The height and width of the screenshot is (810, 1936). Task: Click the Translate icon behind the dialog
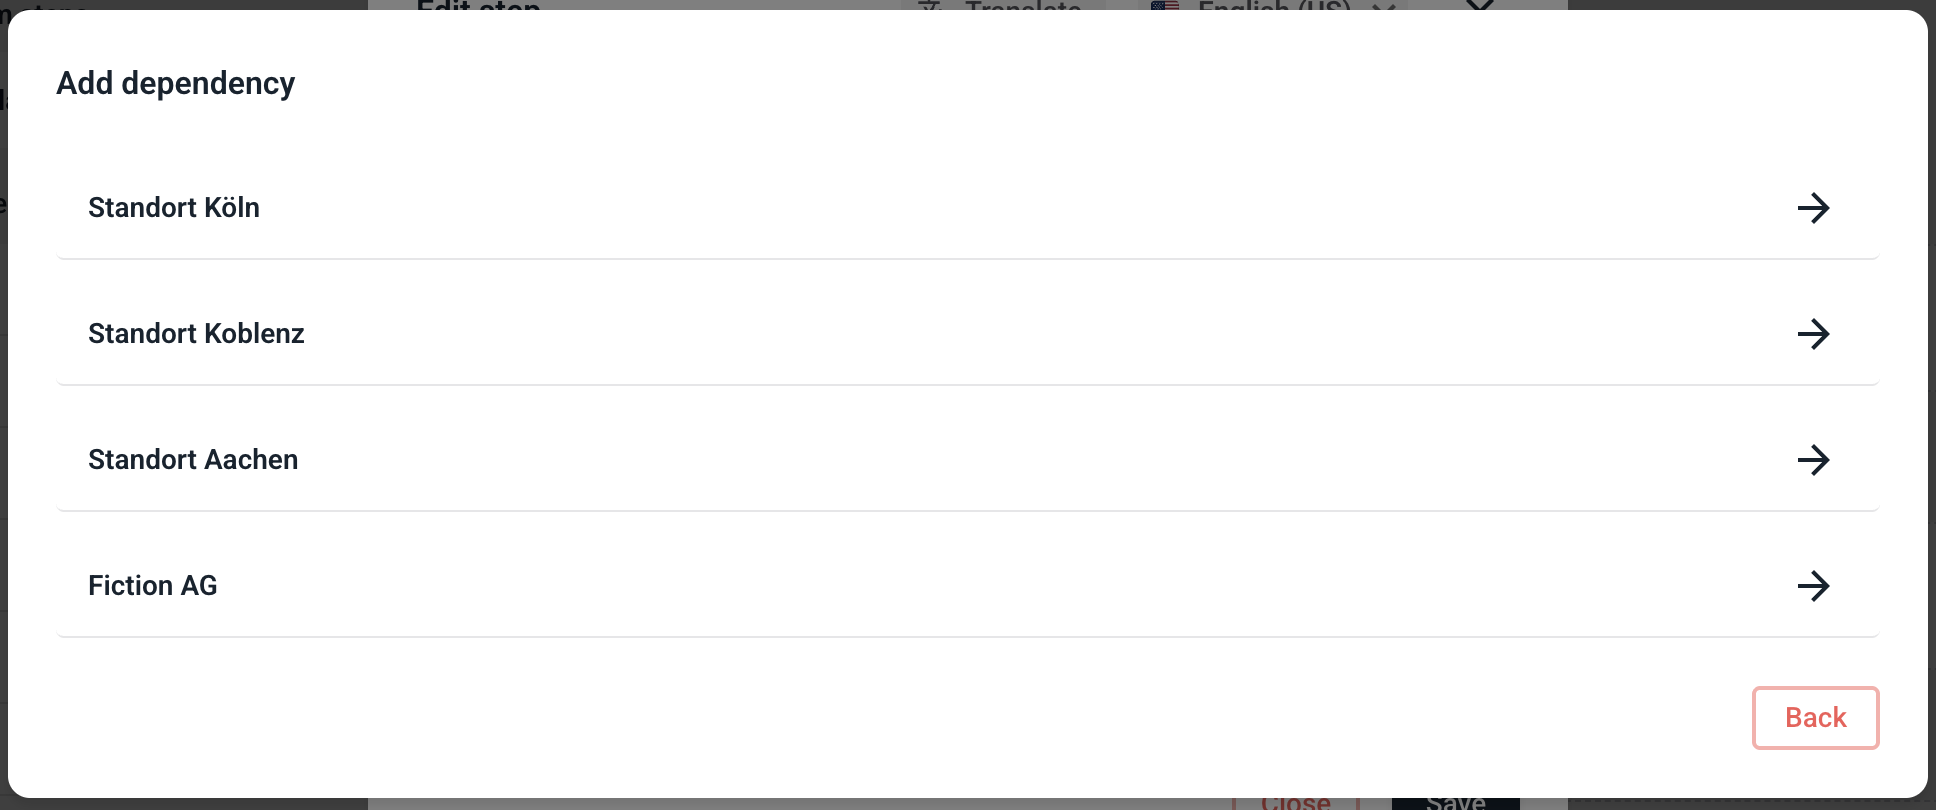pyautogui.click(x=930, y=6)
